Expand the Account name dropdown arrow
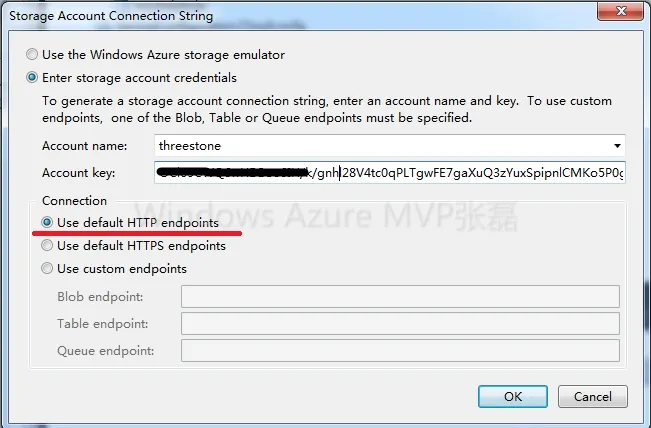 click(x=617, y=146)
